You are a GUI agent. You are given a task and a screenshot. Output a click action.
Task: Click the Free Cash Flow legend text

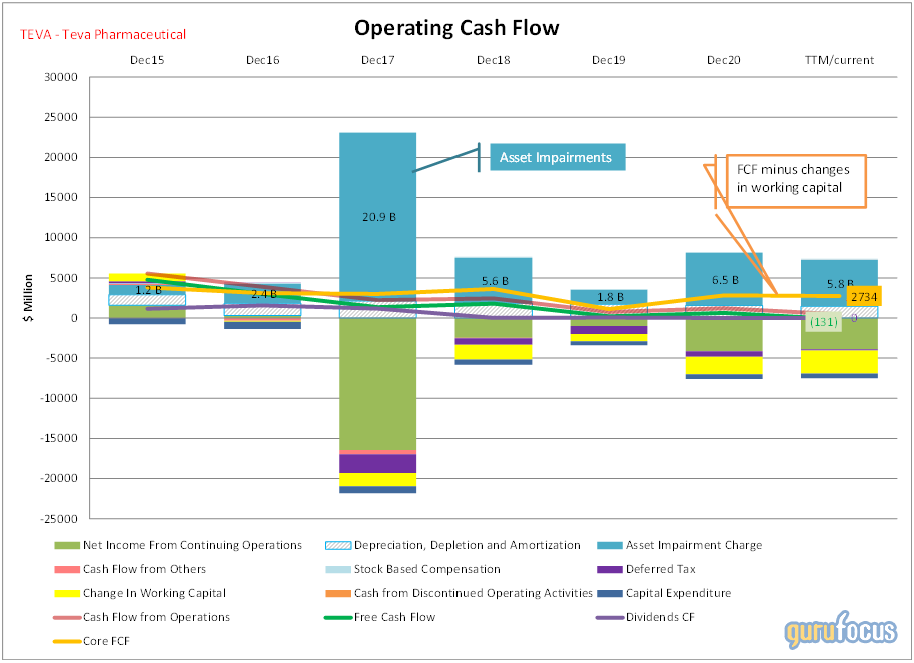pos(395,617)
